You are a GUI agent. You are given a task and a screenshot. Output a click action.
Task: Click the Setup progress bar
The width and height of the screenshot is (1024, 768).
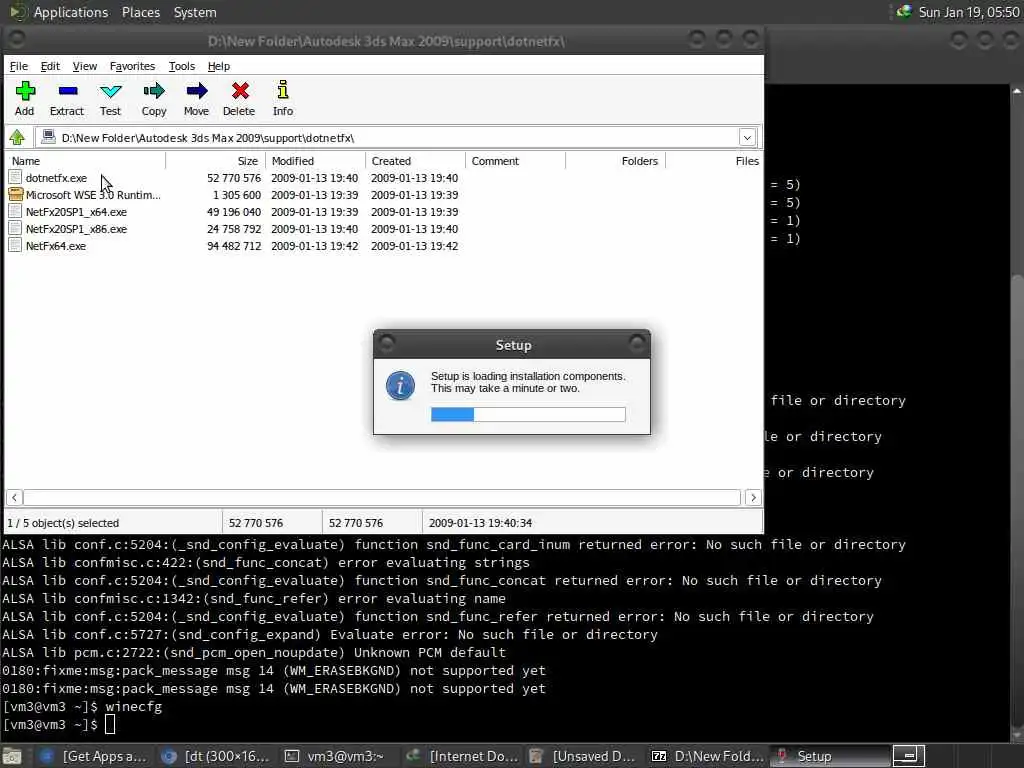pos(528,414)
